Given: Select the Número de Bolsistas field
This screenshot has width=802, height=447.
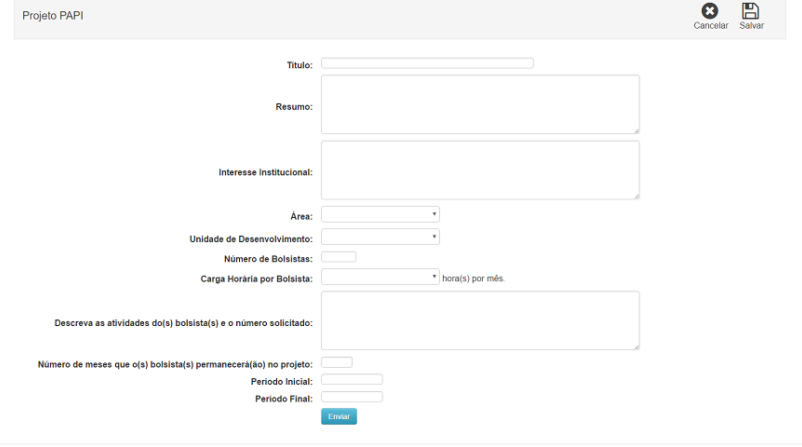Looking at the screenshot, I should pos(339,257).
